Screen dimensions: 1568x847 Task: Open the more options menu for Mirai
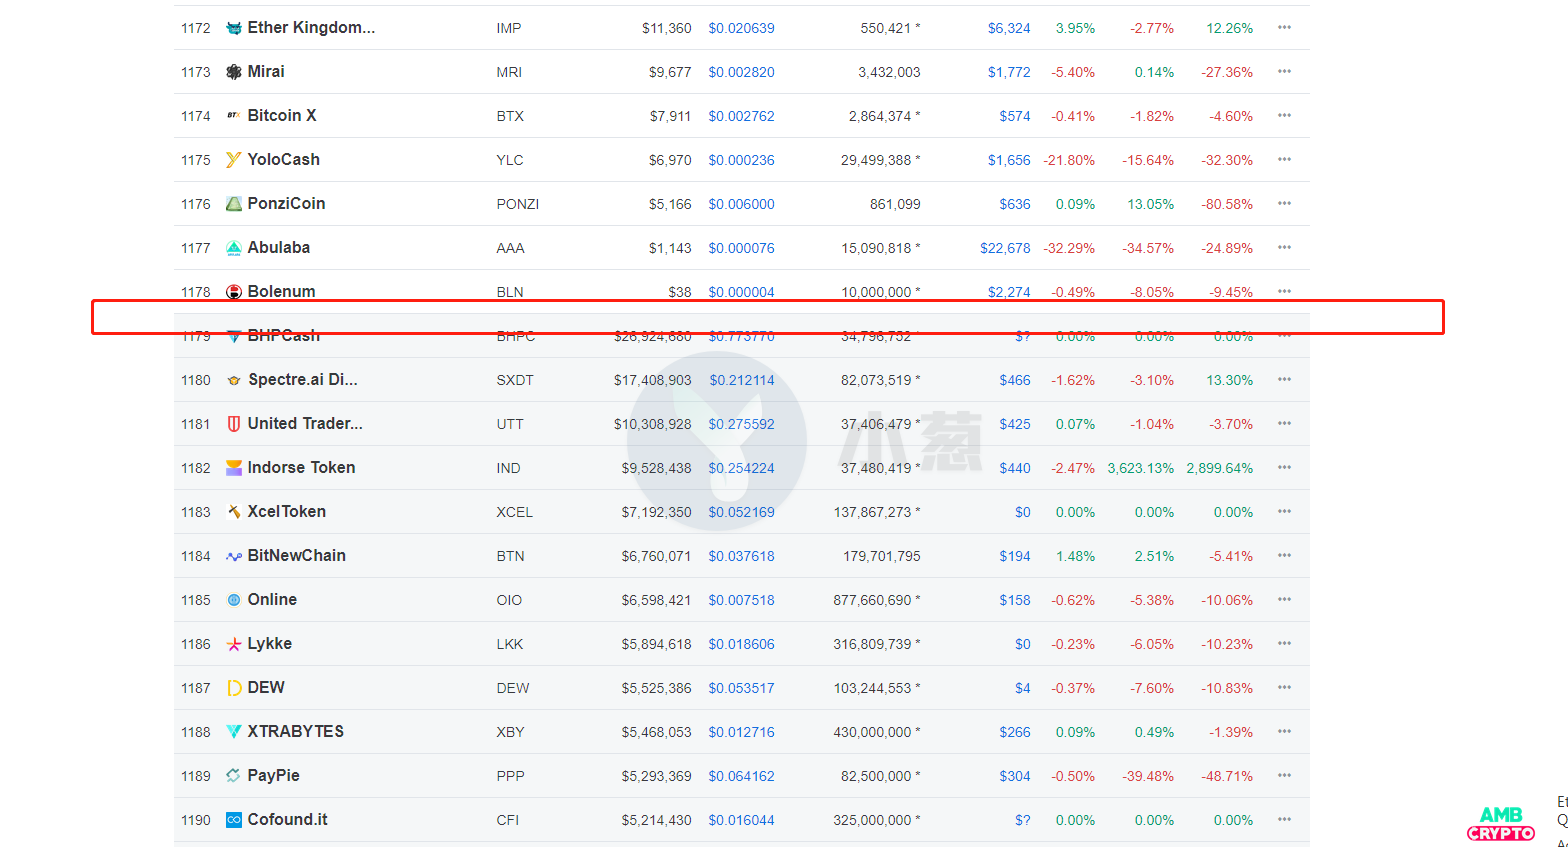click(1285, 72)
